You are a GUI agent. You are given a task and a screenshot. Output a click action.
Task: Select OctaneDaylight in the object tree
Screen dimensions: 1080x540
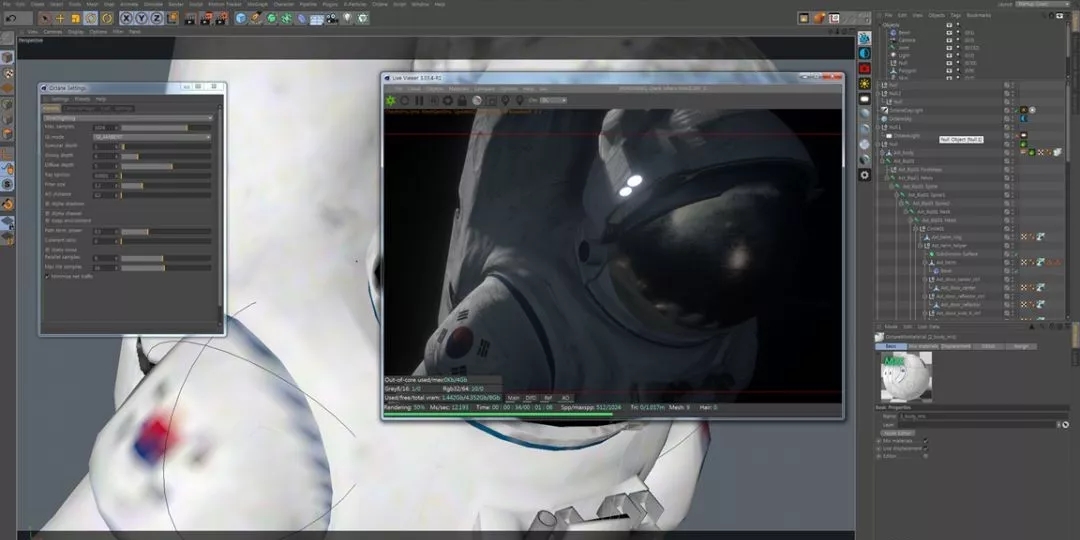(x=905, y=110)
